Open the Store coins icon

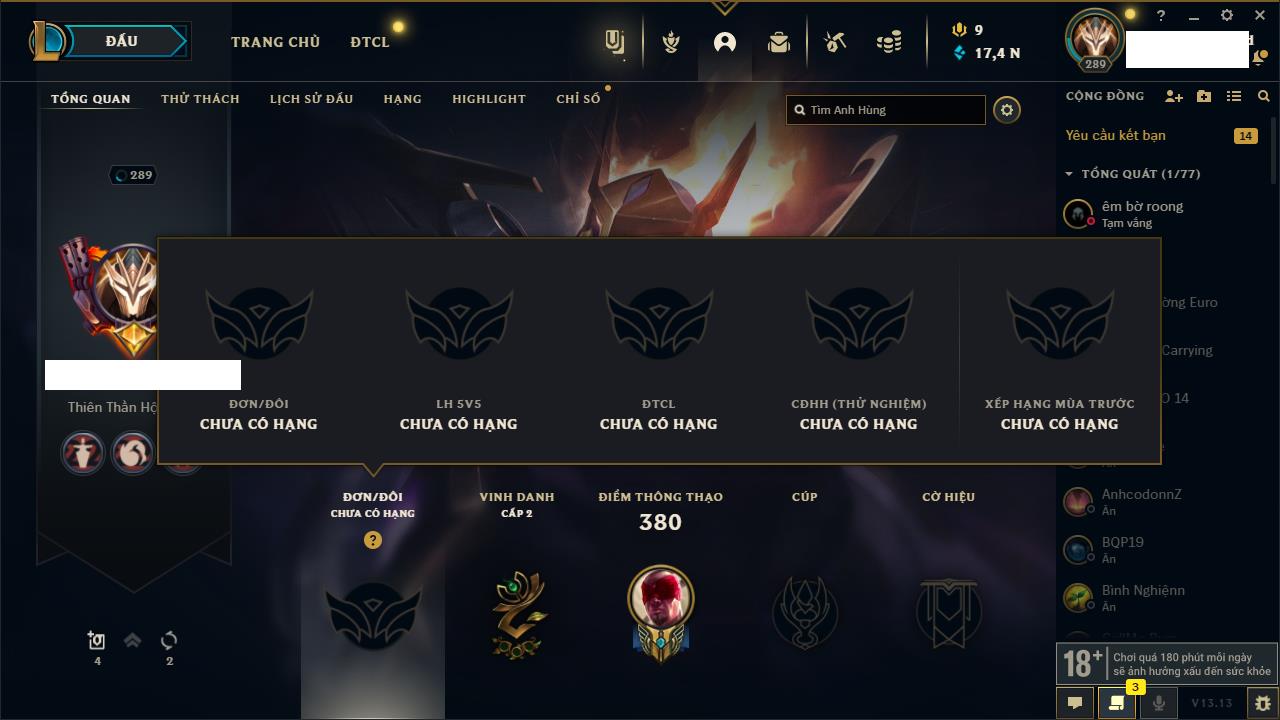tap(888, 42)
